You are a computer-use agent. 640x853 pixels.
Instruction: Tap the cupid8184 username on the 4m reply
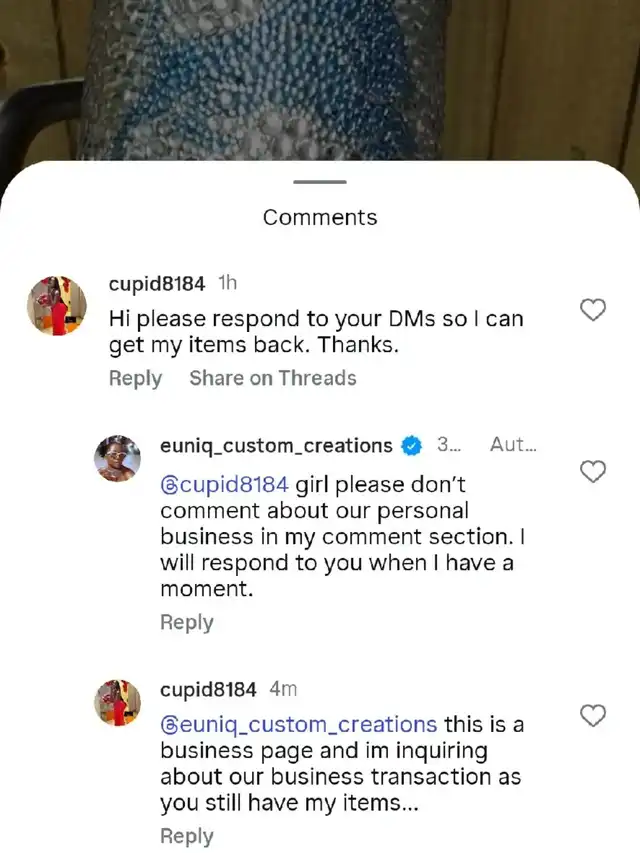point(208,690)
